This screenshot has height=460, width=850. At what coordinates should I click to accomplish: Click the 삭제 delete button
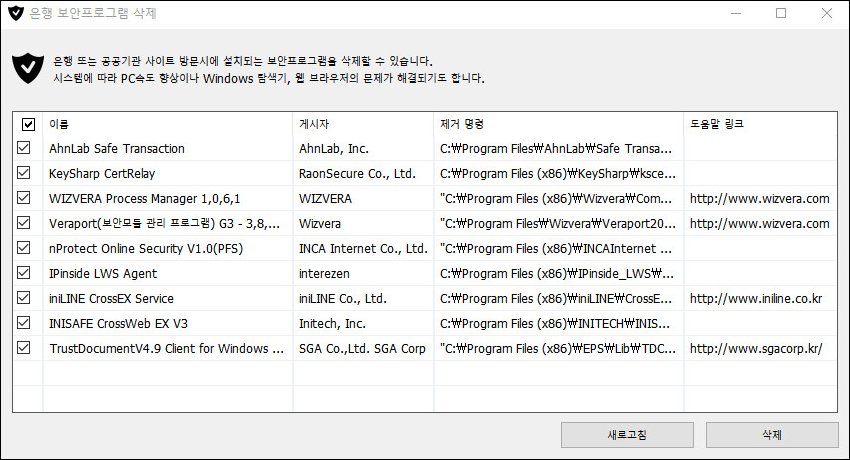pyautogui.click(x=772, y=435)
